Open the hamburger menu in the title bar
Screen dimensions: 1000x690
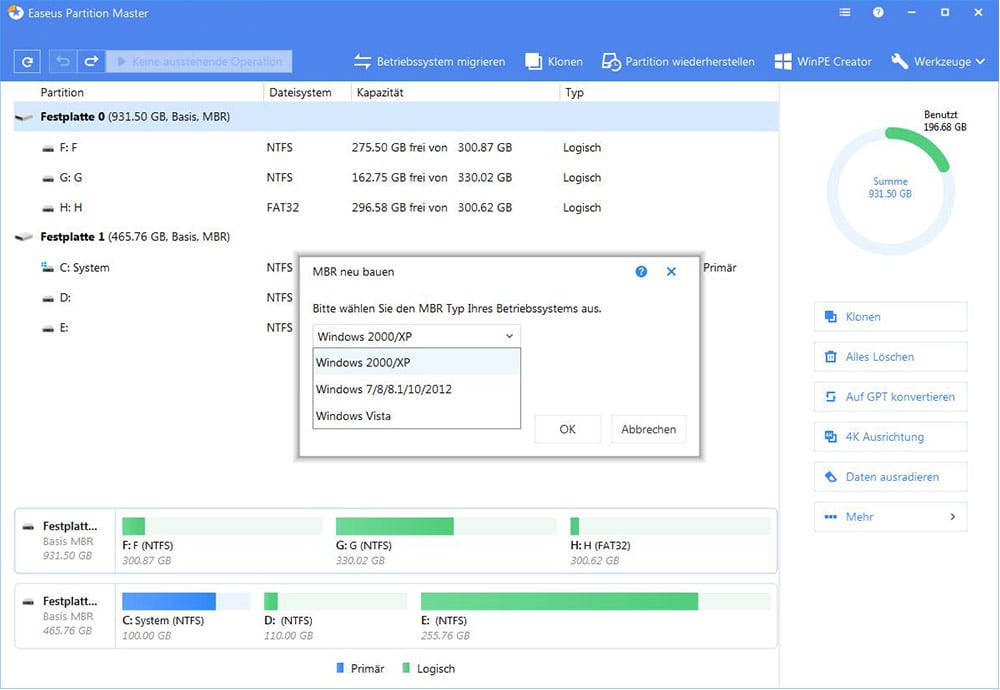tap(844, 12)
